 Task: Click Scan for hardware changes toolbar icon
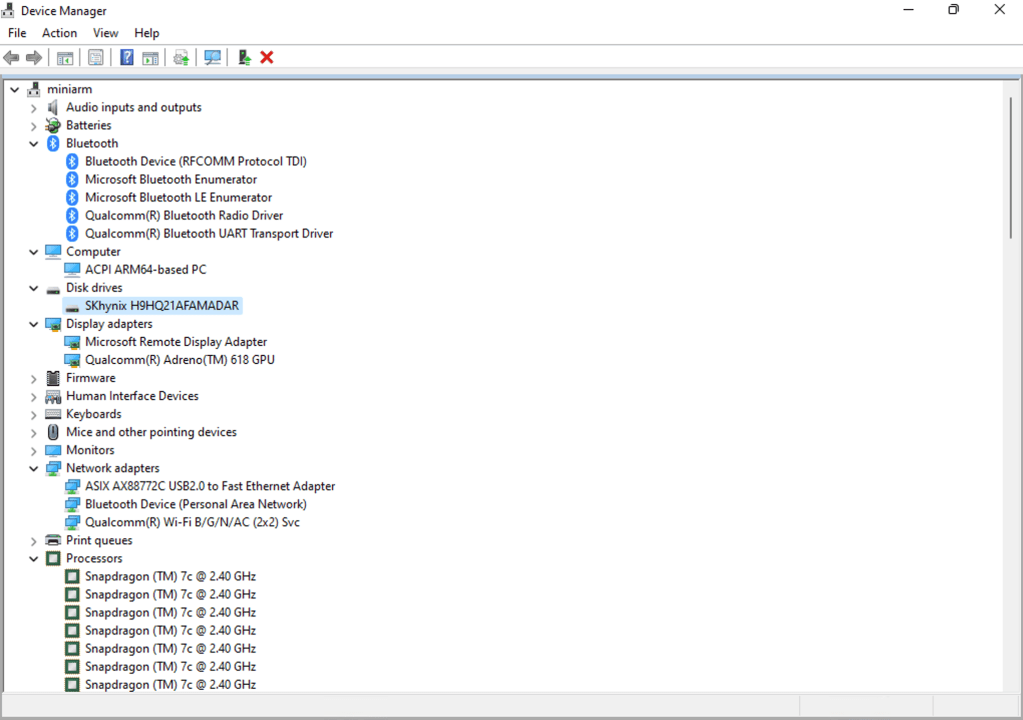(212, 58)
